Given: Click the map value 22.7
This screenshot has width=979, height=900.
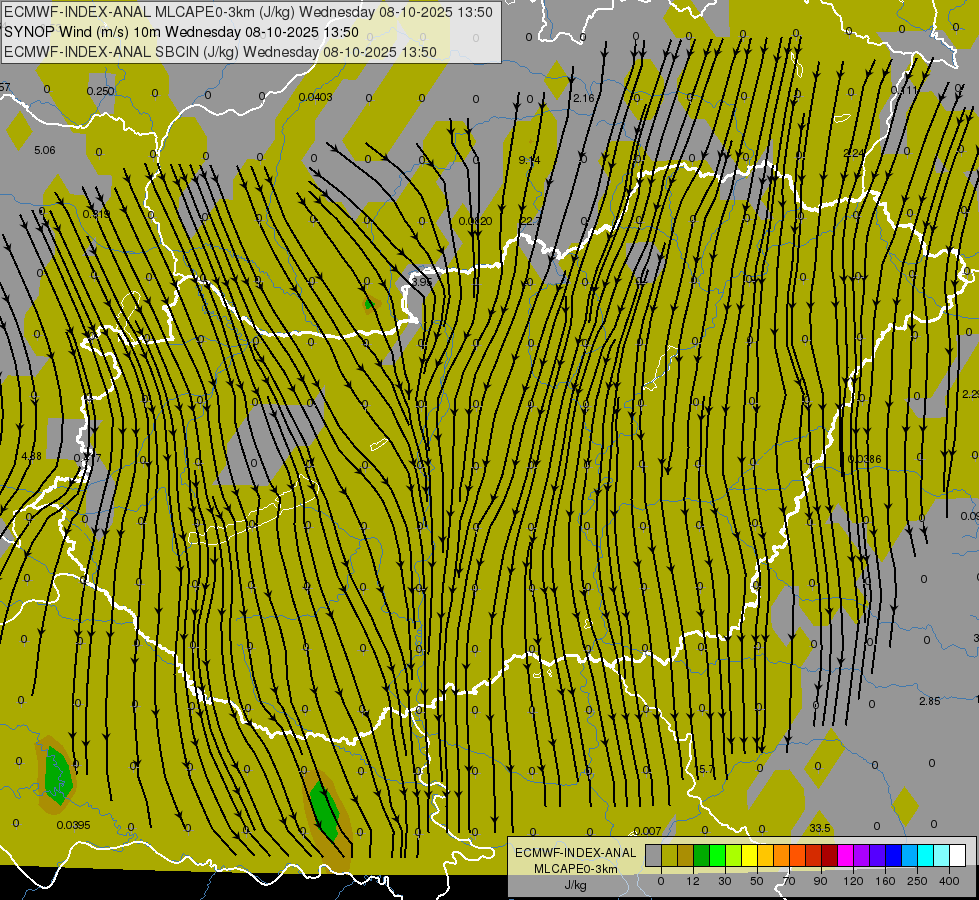Looking at the screenshot, I should pos(529,221).
